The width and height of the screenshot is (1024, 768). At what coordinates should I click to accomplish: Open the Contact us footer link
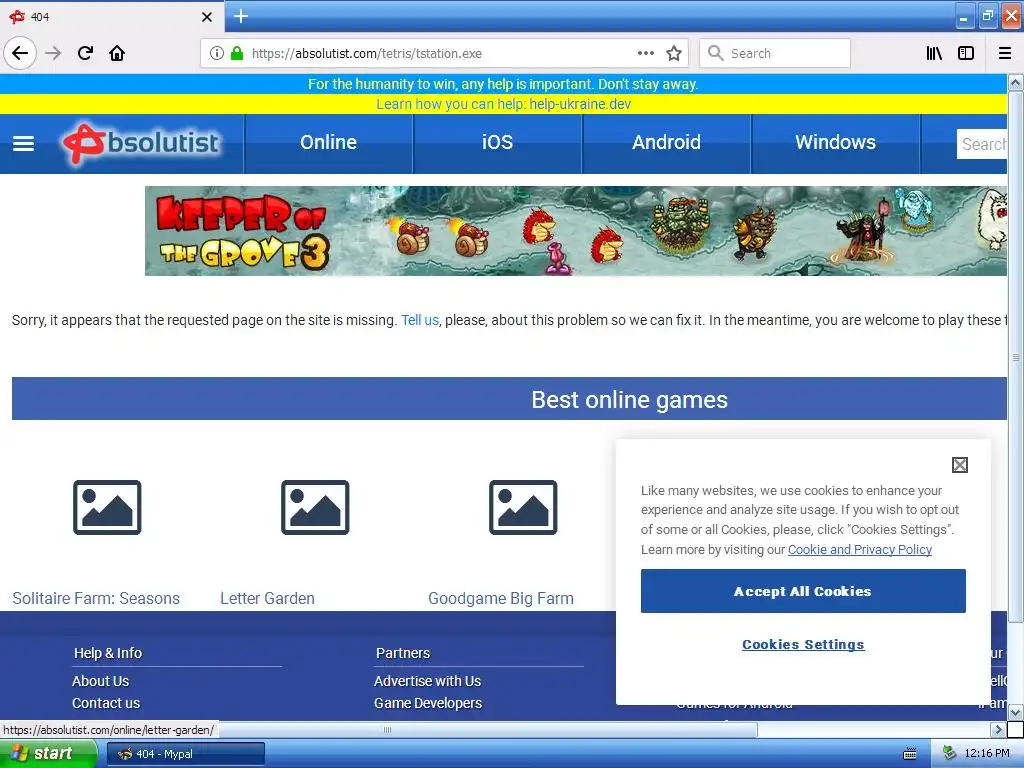pos(106,703)
